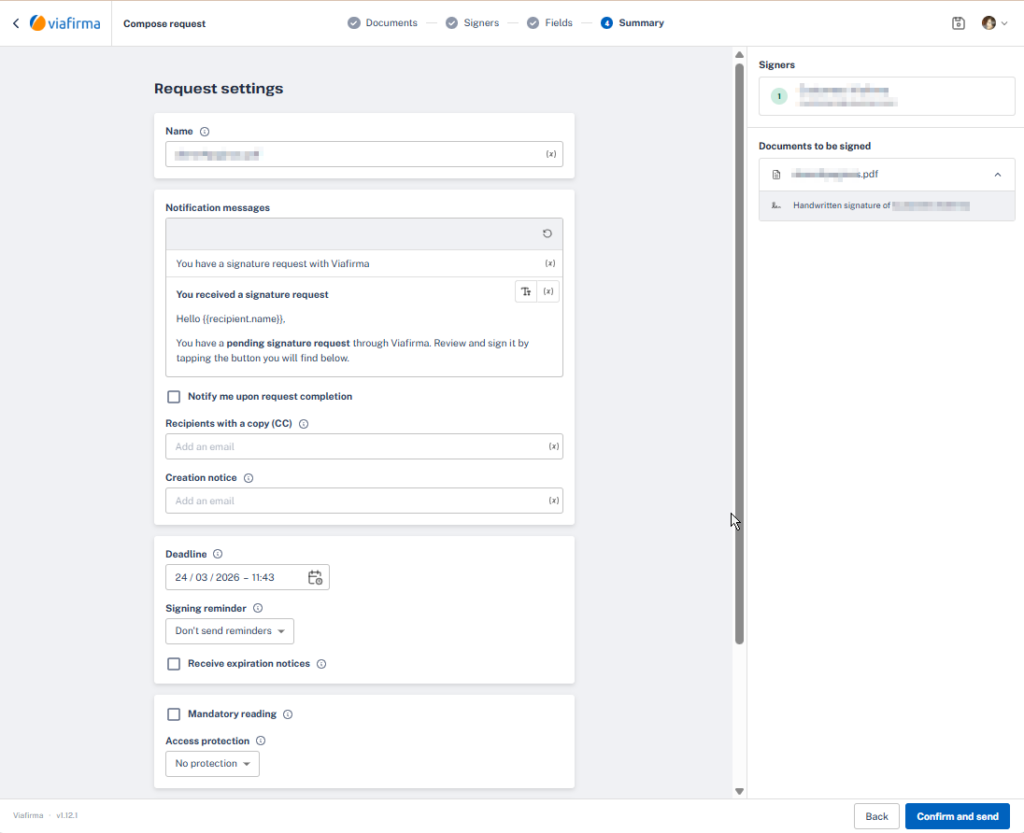Click the save draft floppy disk icon
Image resolution: width=1024 pixels, height=833 pixels.
957,22
